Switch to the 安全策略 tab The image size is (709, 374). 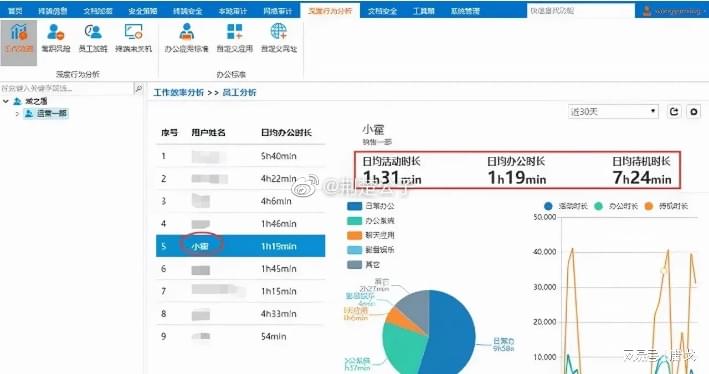tap(142, 11)
